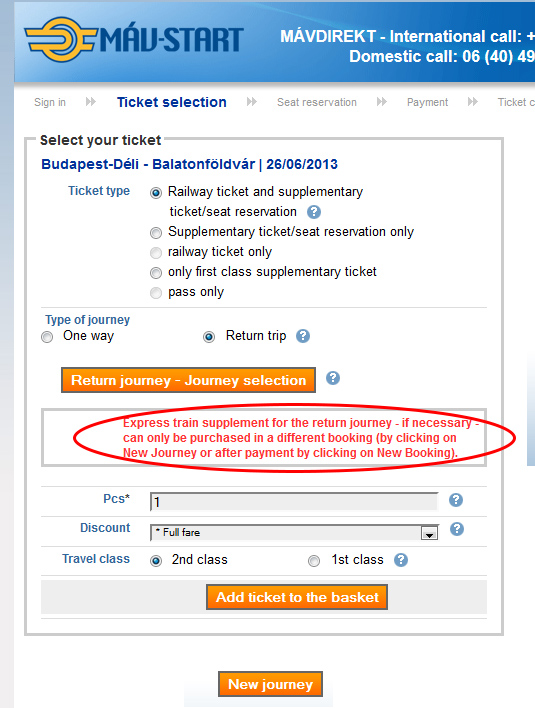The width and height of the screenshot is (535, 708).
Task: Click help icon beside Discount dropdown
Action: coord(457,529)
